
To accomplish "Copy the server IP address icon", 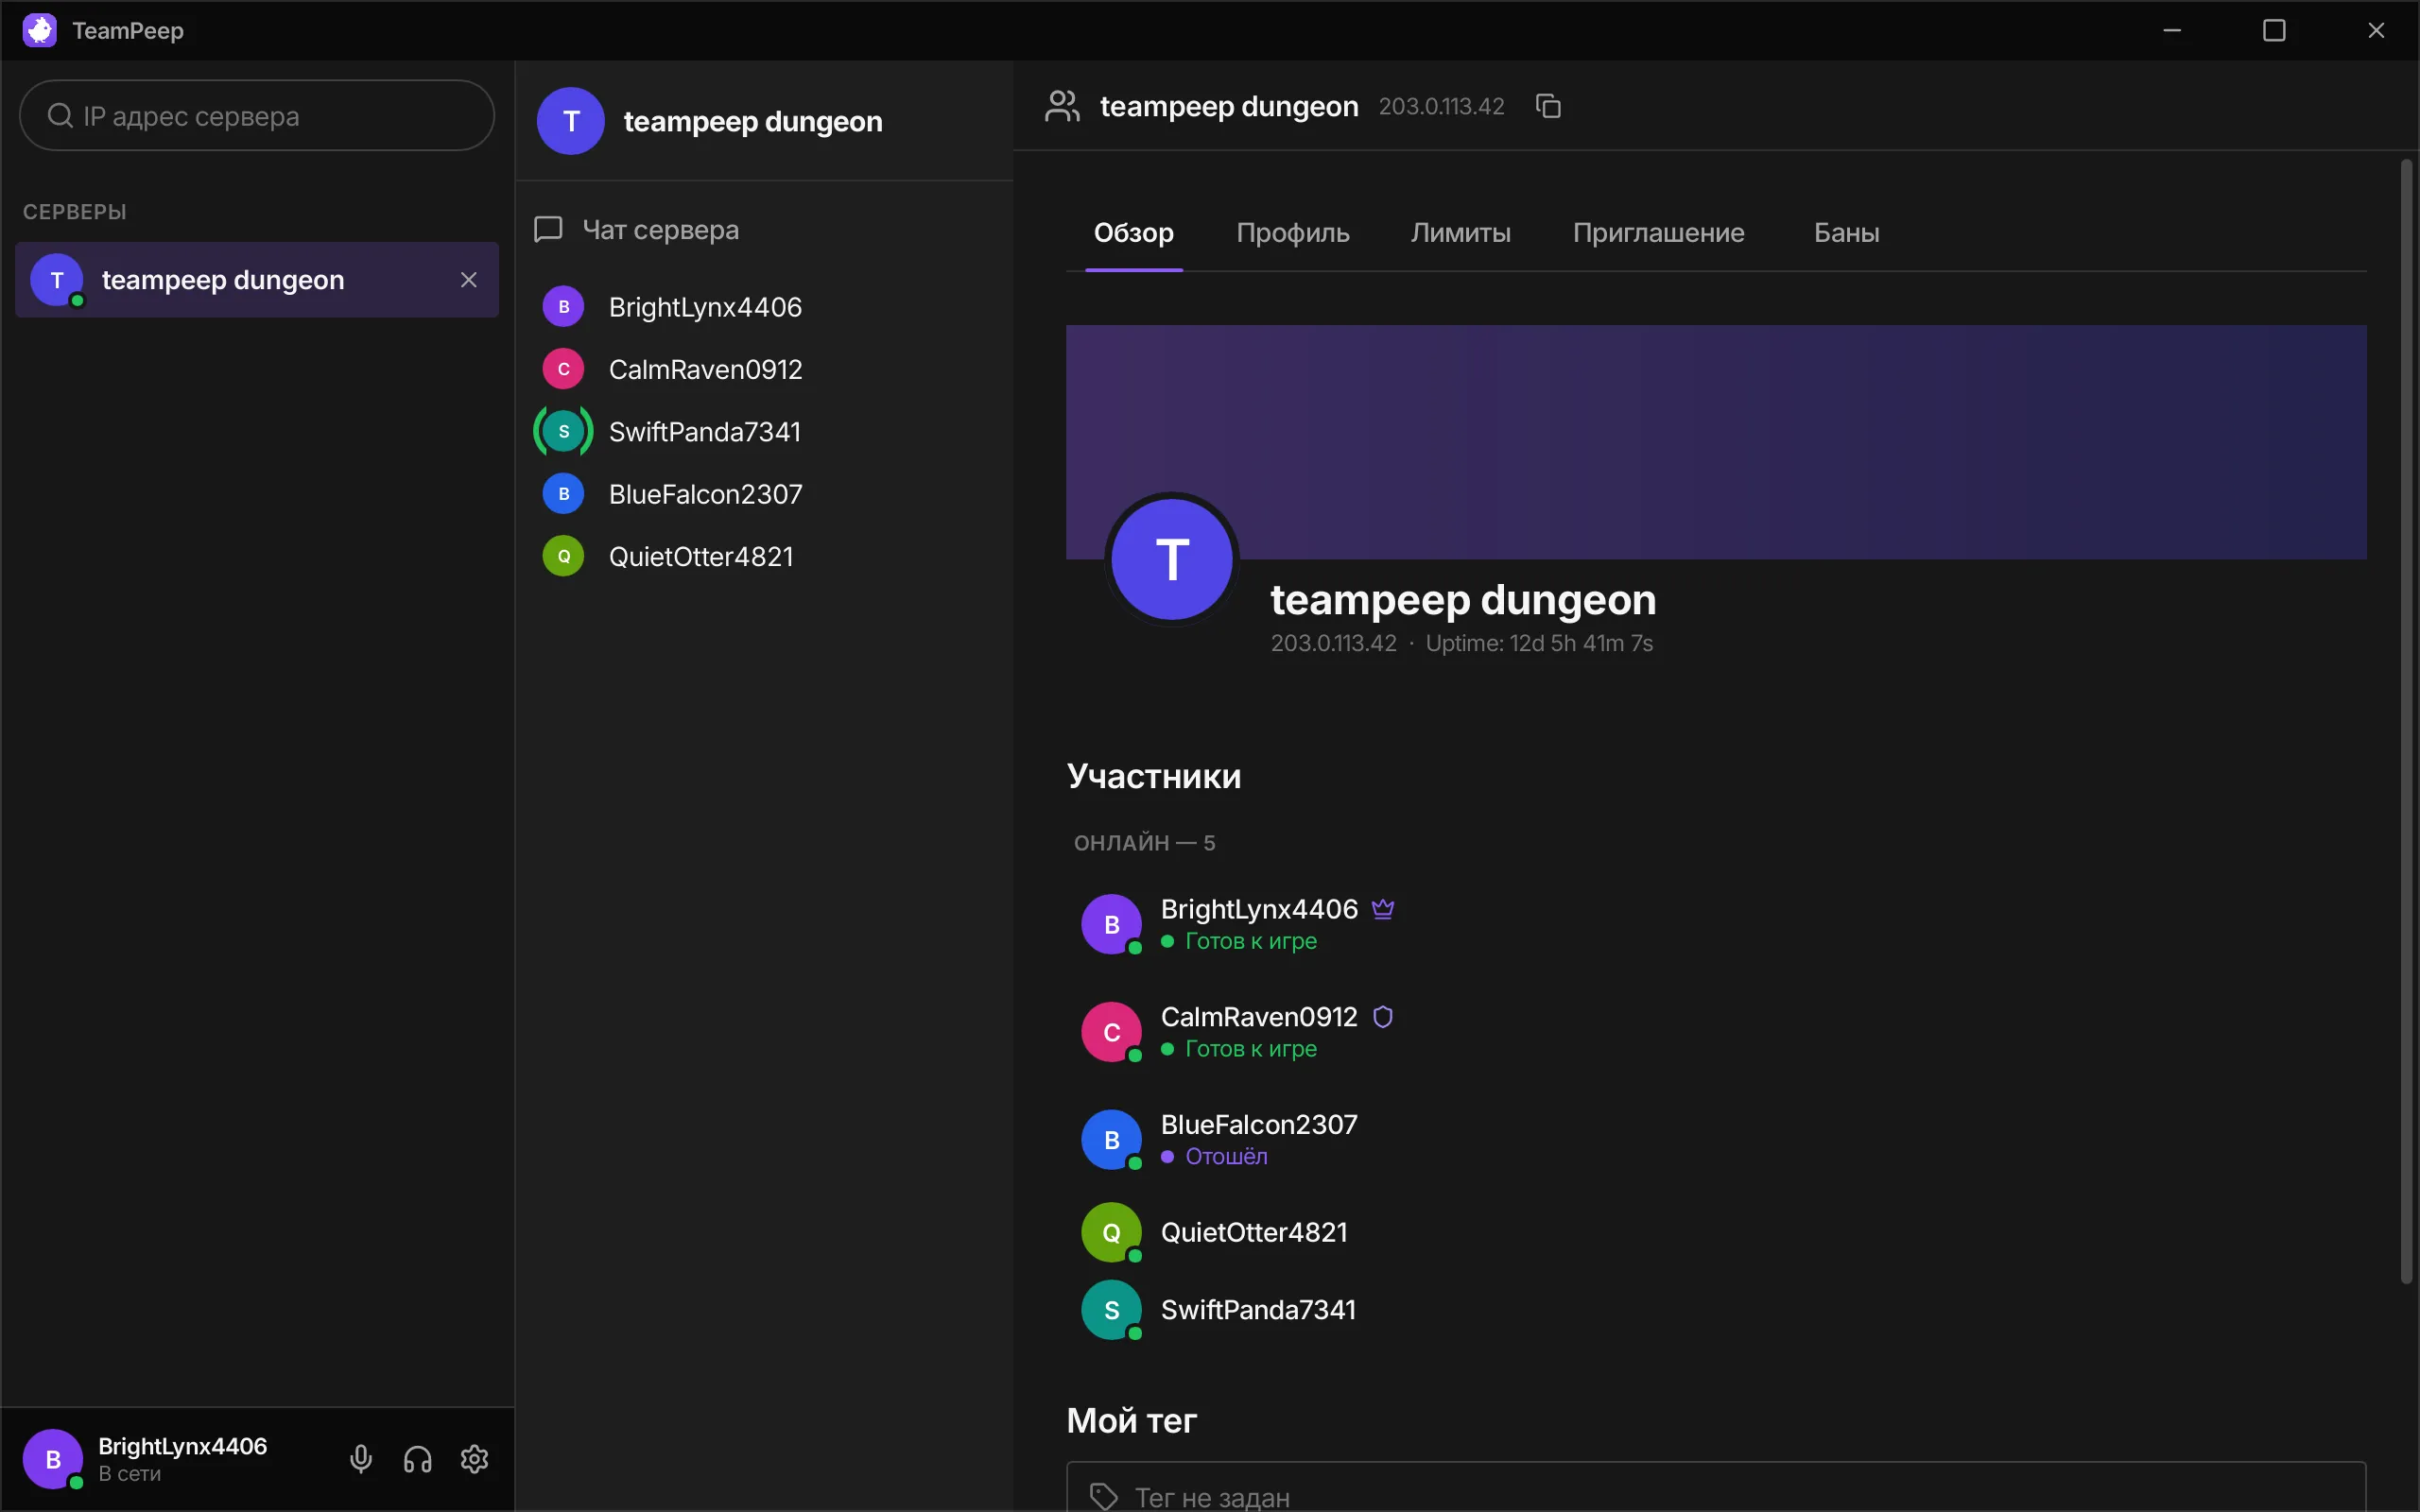I will click(x=1548, y=106).
